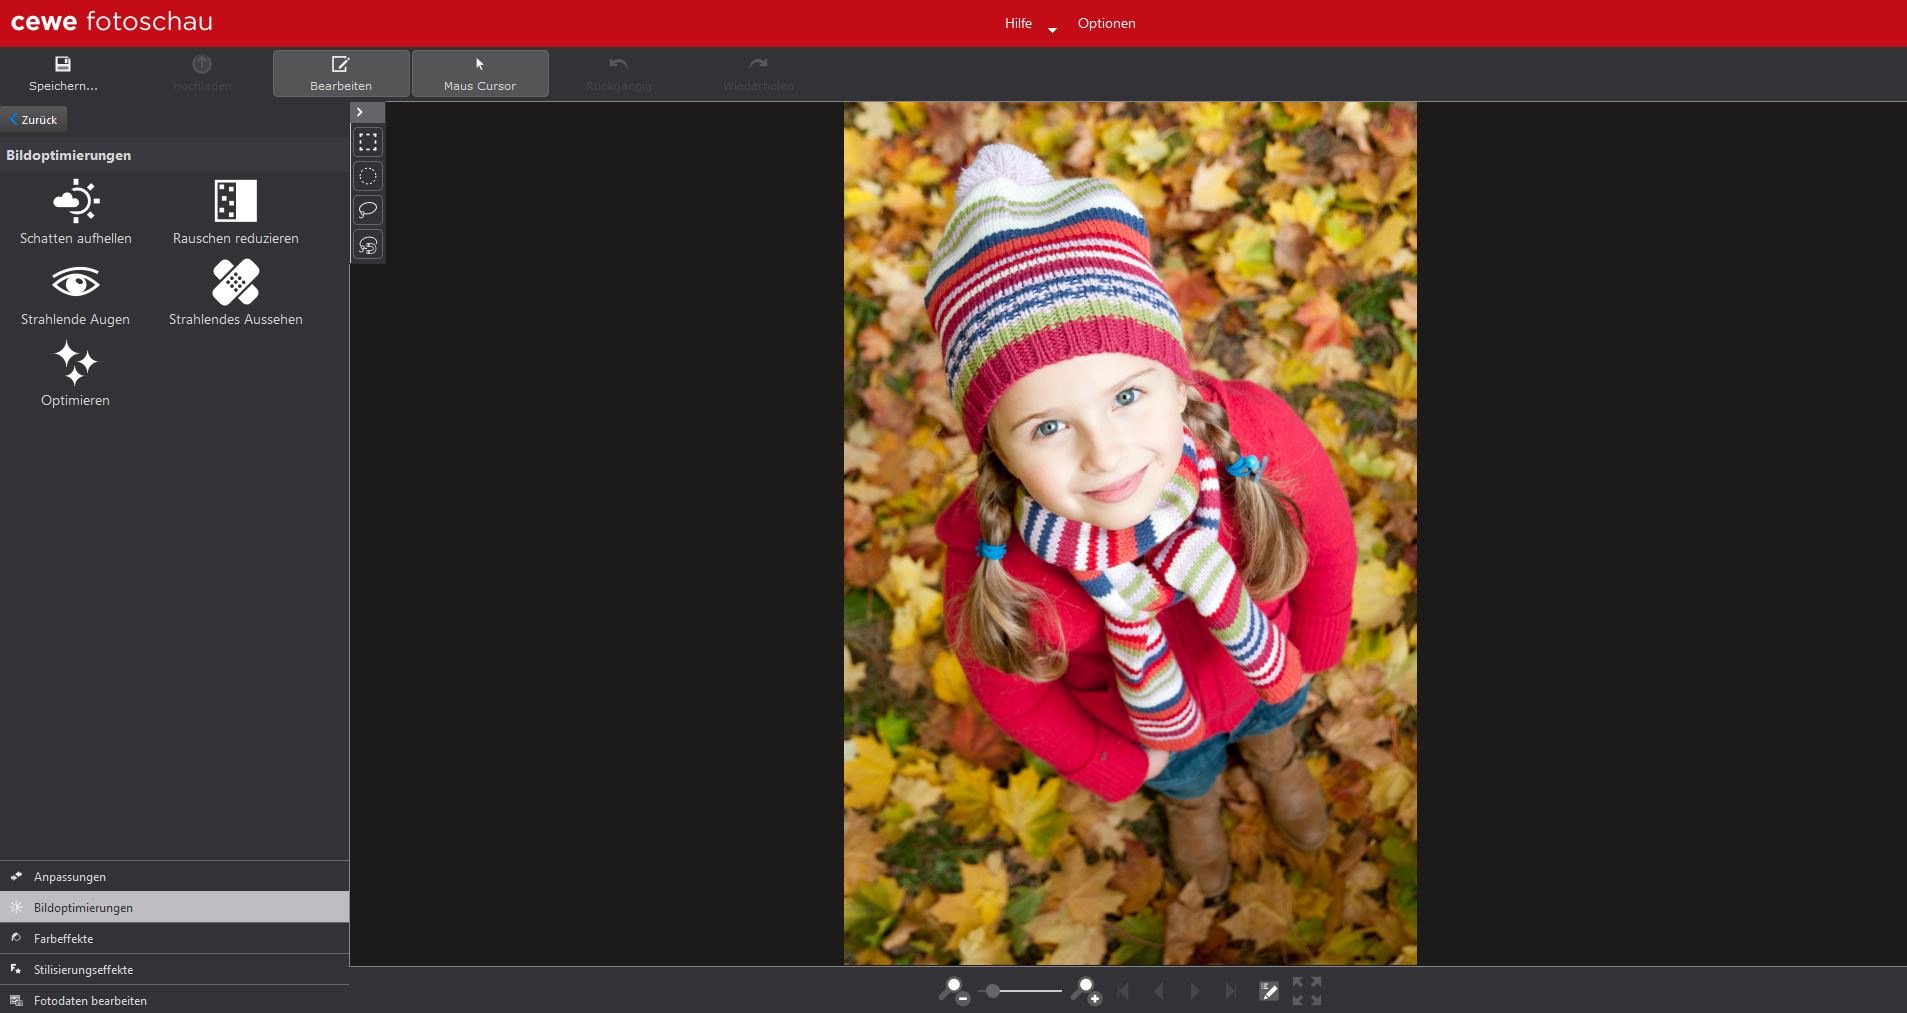Toggle the Maus Cursor mode
This screenshot has height=1013, width=1907.
click(x=480, y=74)
